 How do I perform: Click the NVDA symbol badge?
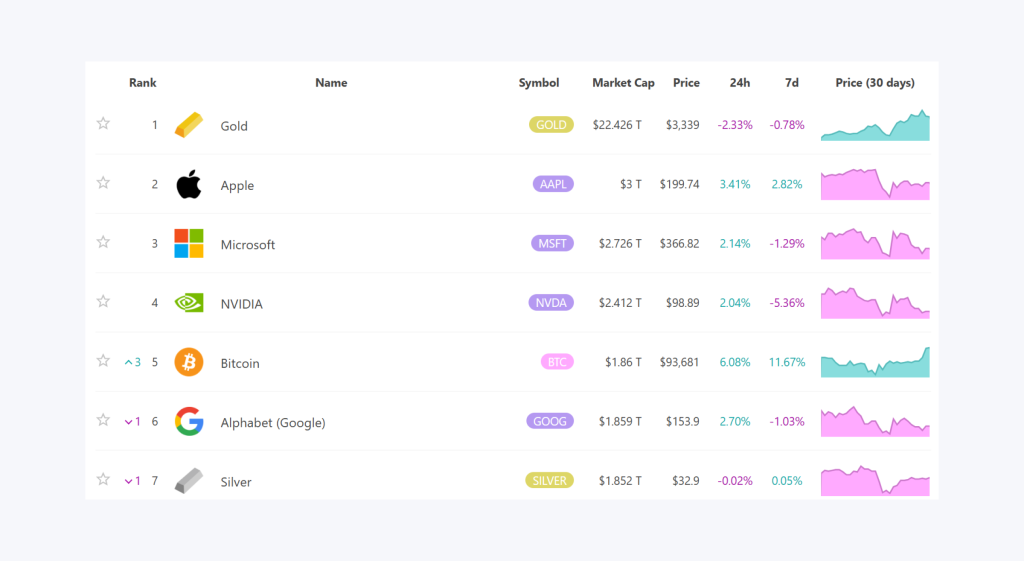pos(551,303)
